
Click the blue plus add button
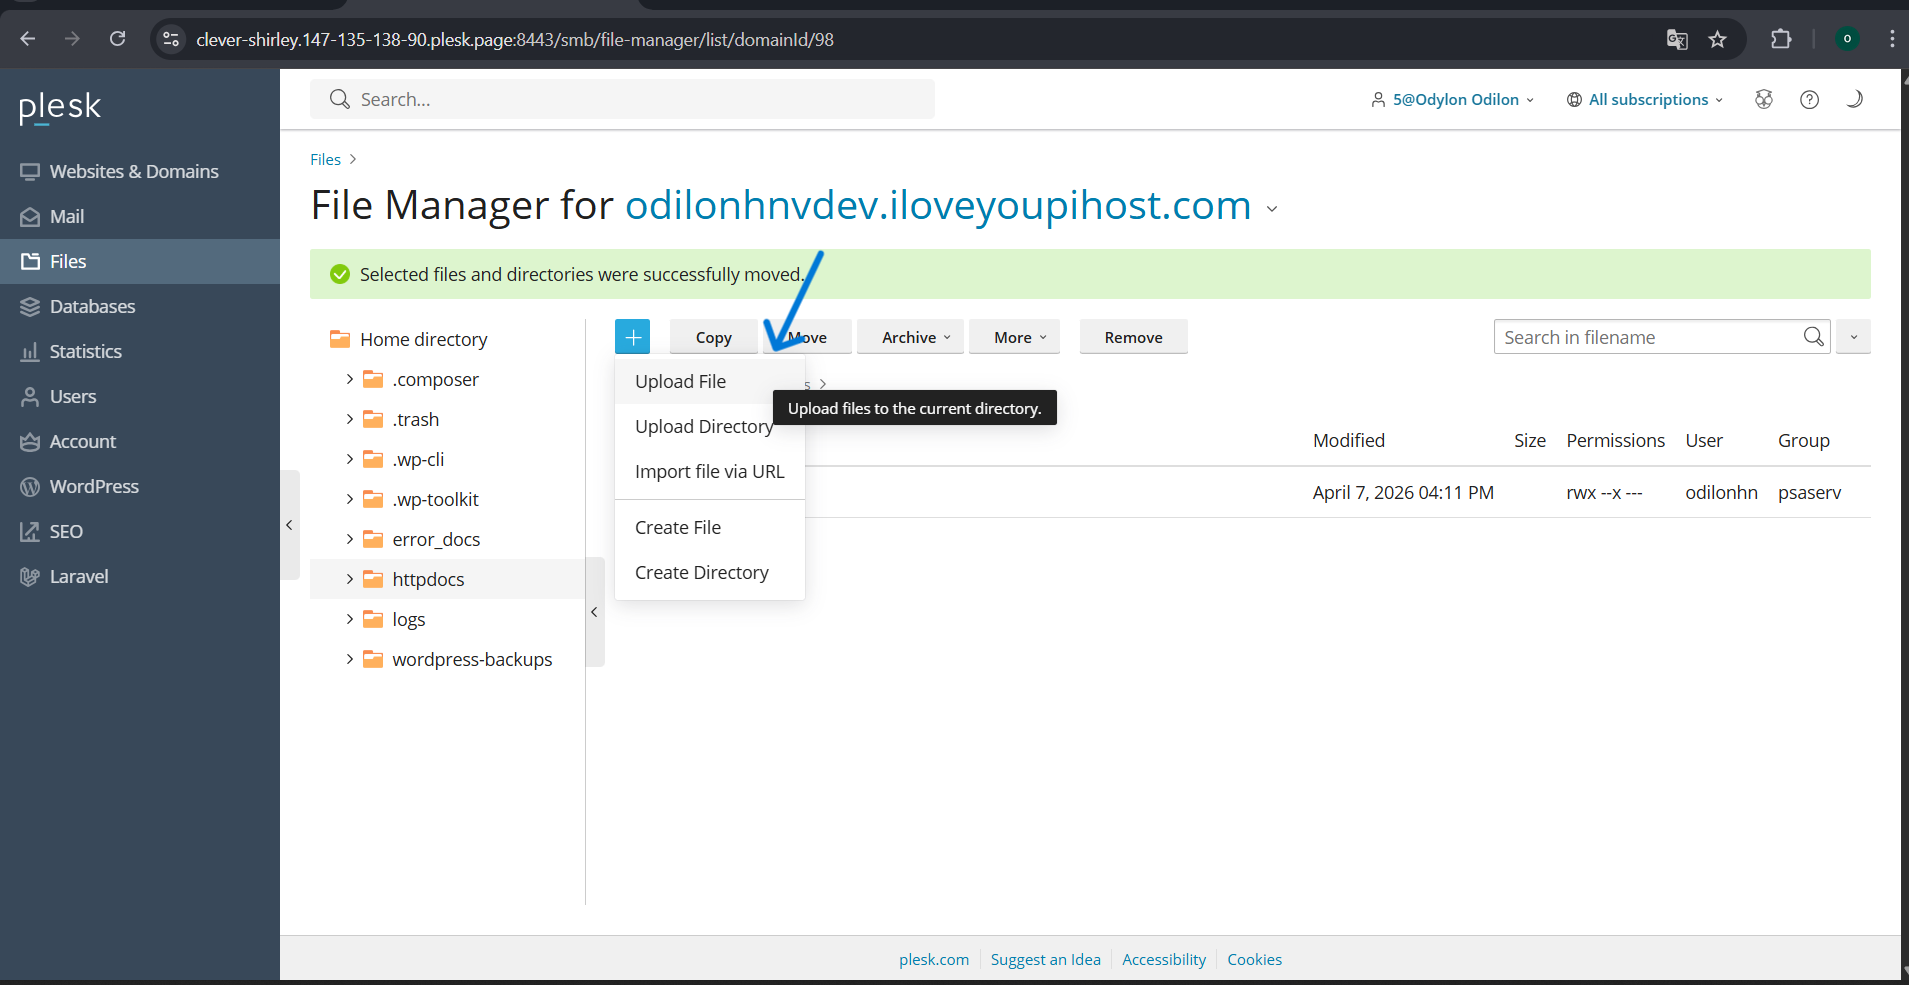632,337
